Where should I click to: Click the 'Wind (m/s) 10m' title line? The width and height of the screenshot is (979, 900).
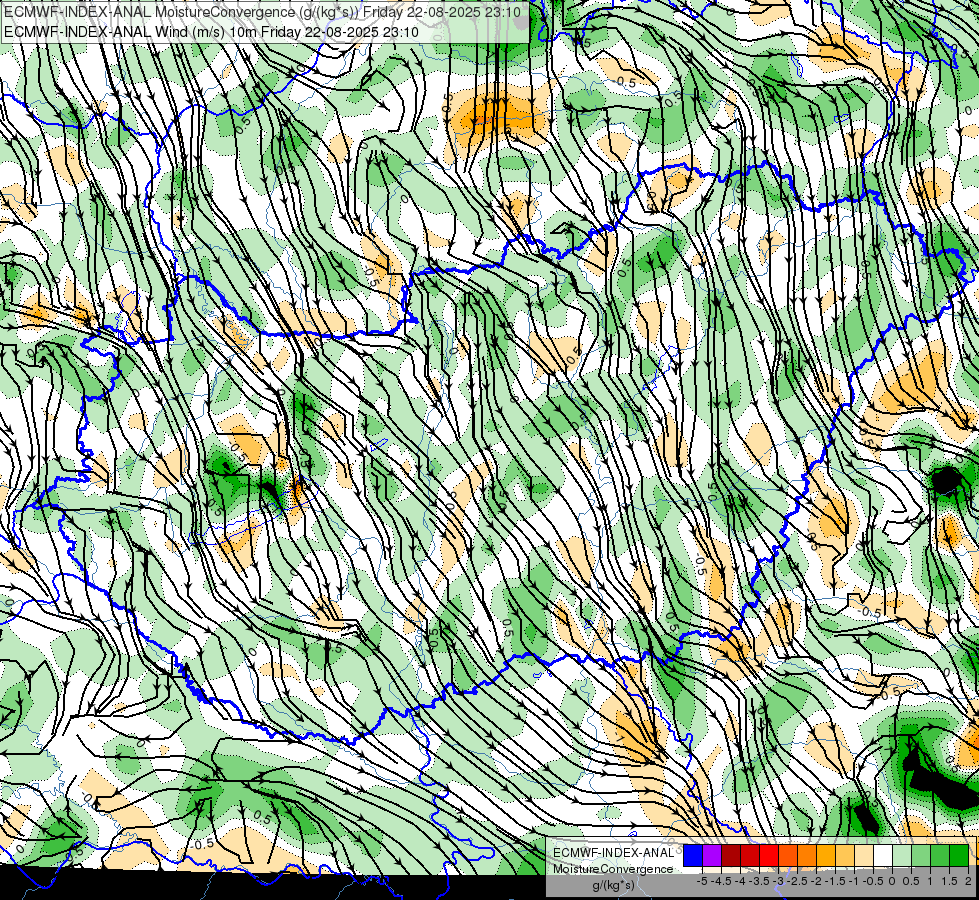211,32
